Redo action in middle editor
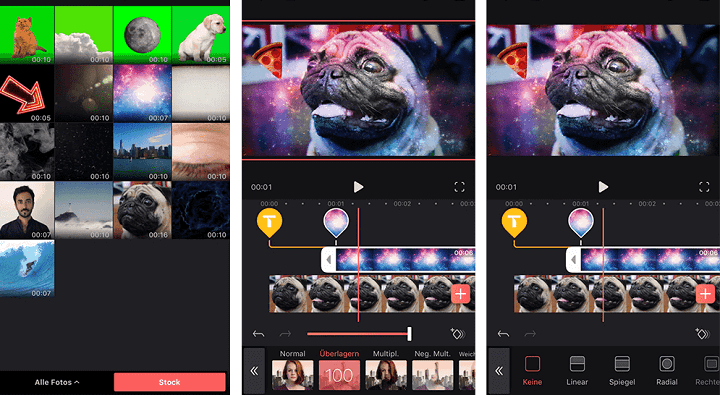The height and width of the screenshot is (395, 720). pos(285,334)
